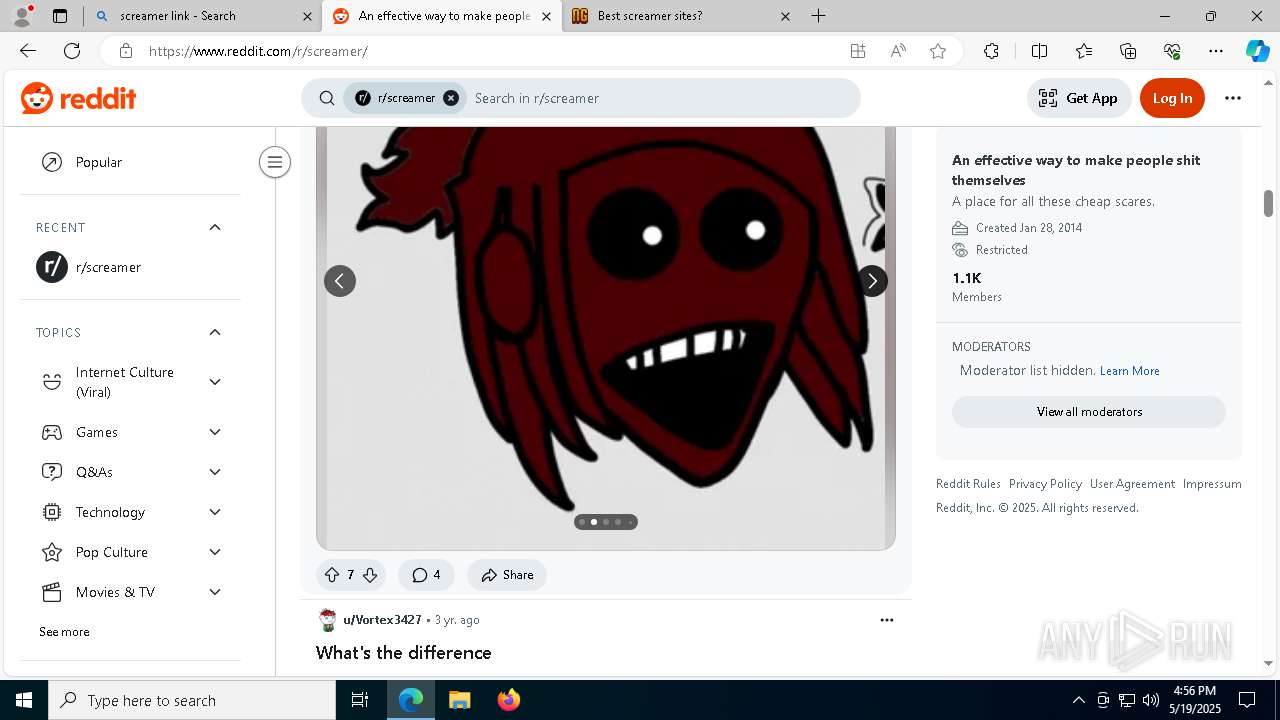Refresh the page with the reload icon

click(x=72, y=51)
